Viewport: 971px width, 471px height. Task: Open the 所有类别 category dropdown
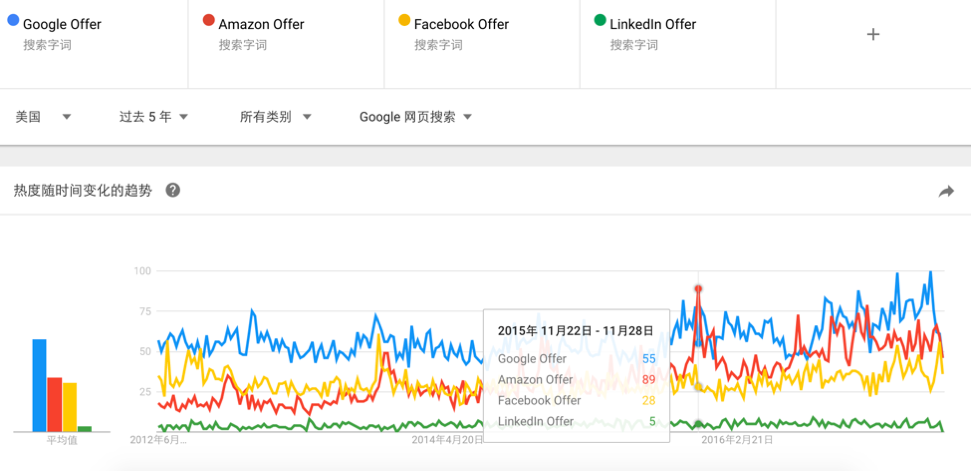[x=275, y=117]
